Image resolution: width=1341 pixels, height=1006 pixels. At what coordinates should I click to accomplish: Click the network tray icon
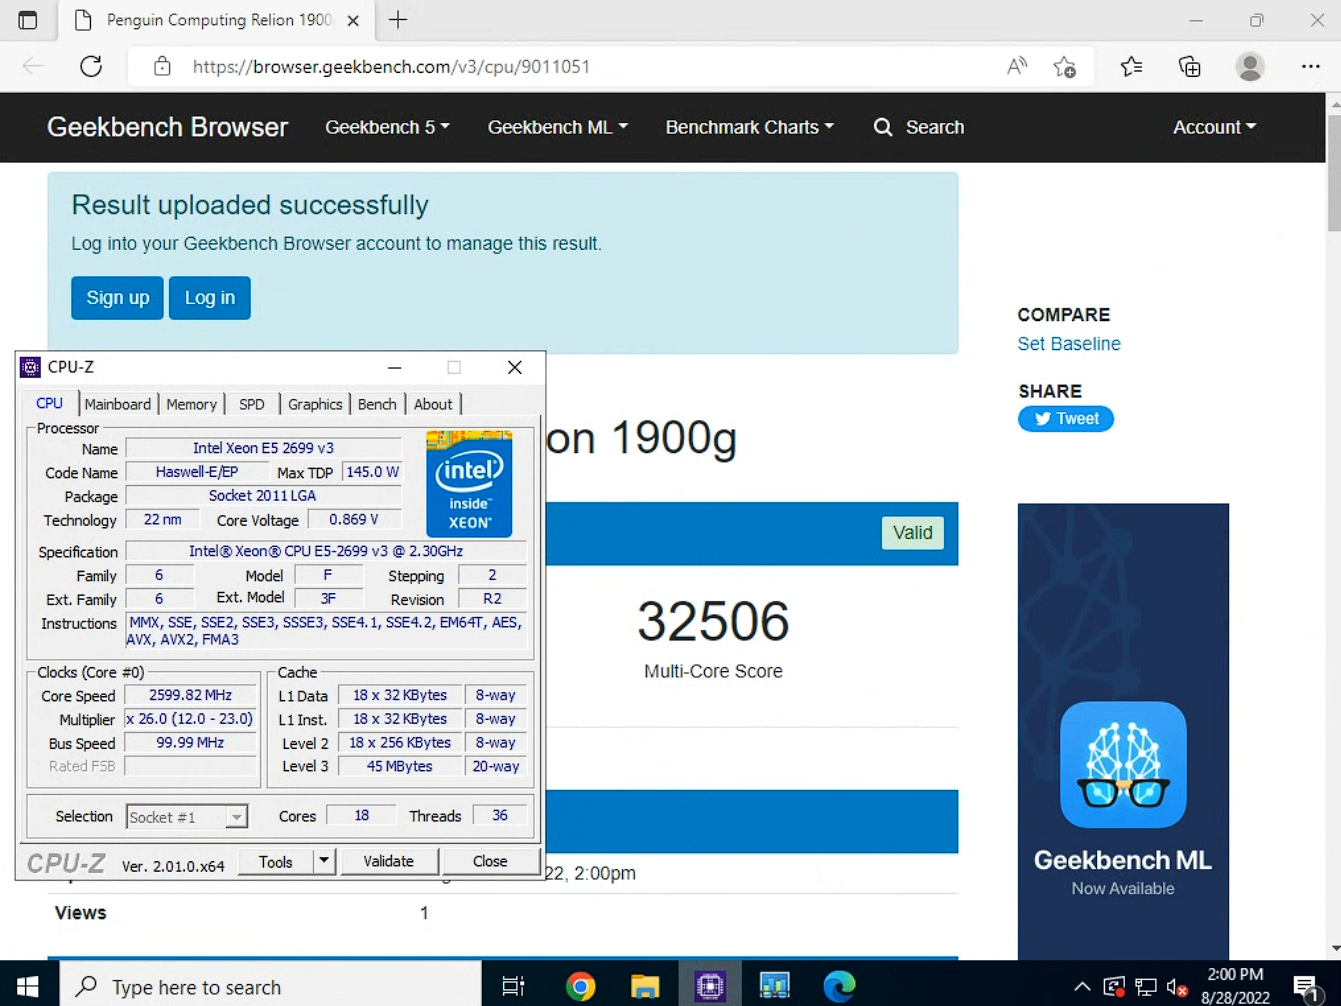click(x=1146, y=987)
